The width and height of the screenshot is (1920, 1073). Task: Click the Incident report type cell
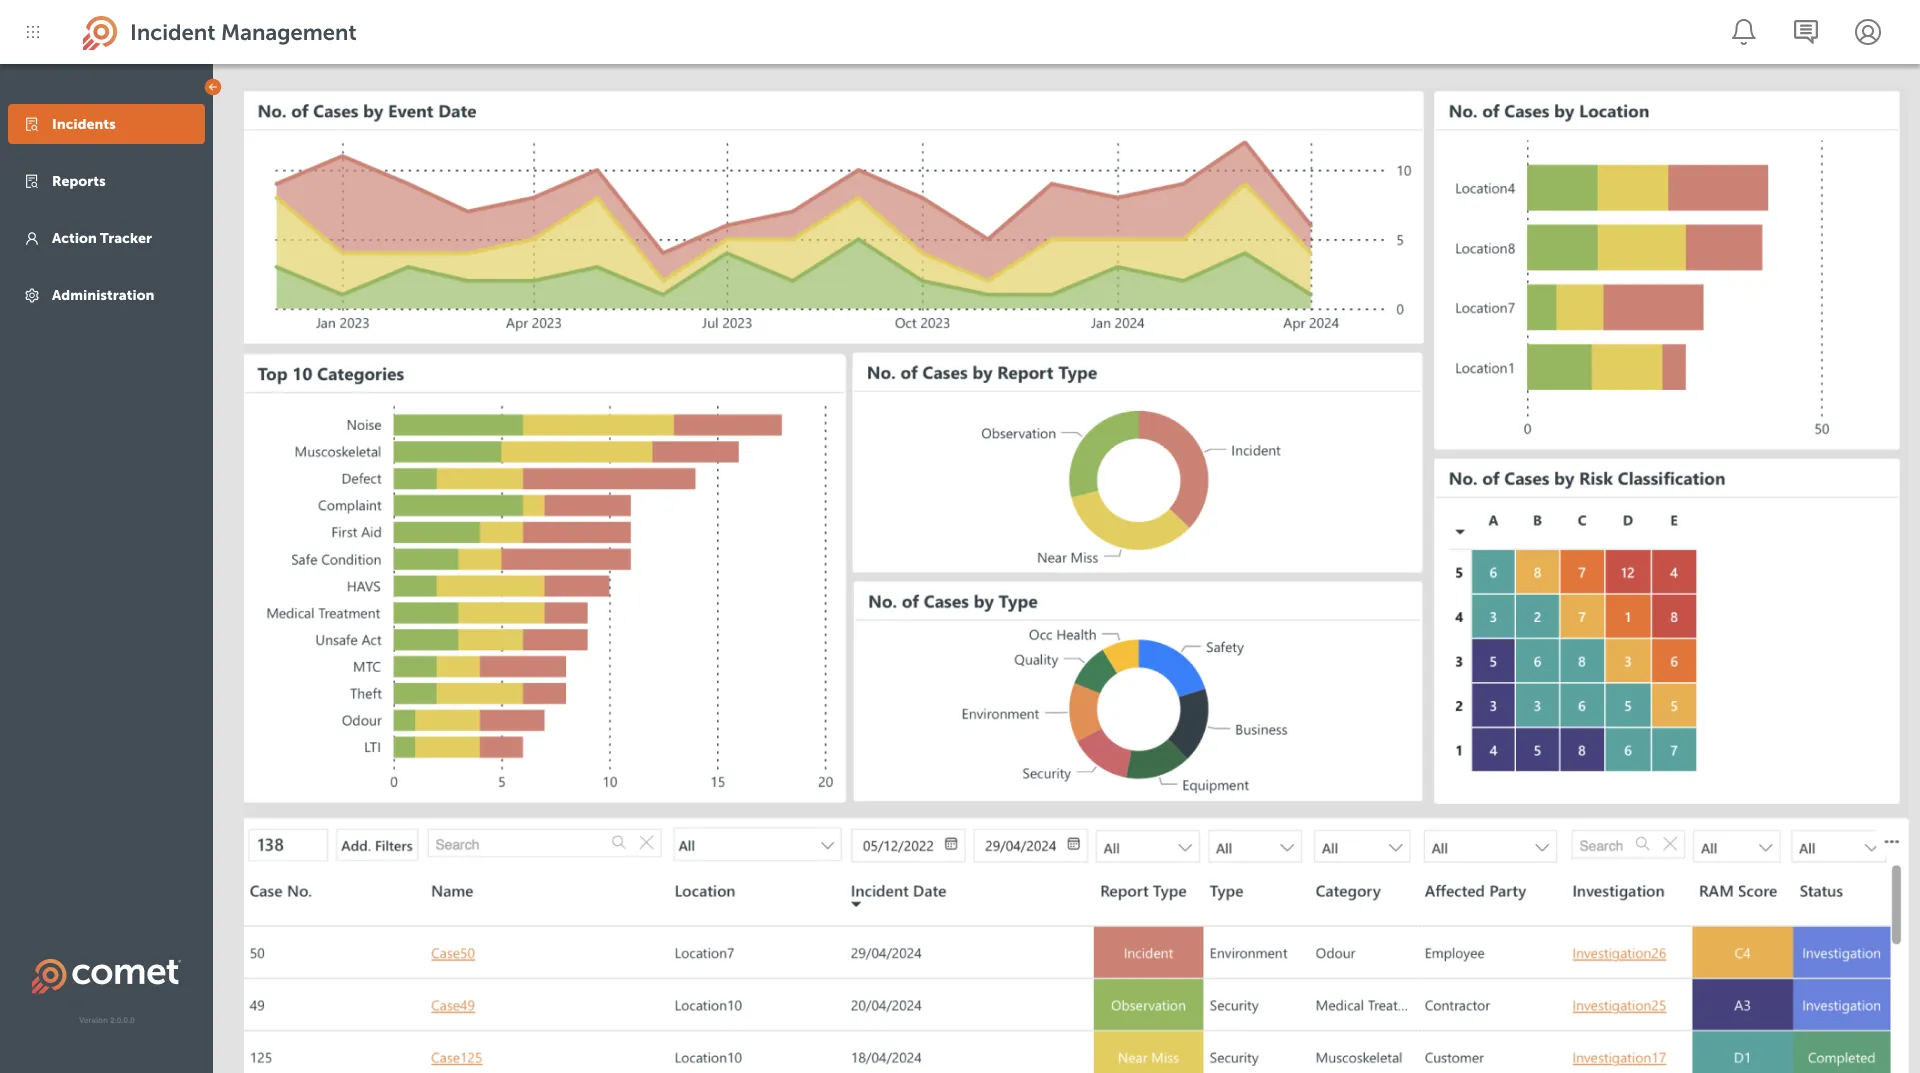coord(1148,953)
